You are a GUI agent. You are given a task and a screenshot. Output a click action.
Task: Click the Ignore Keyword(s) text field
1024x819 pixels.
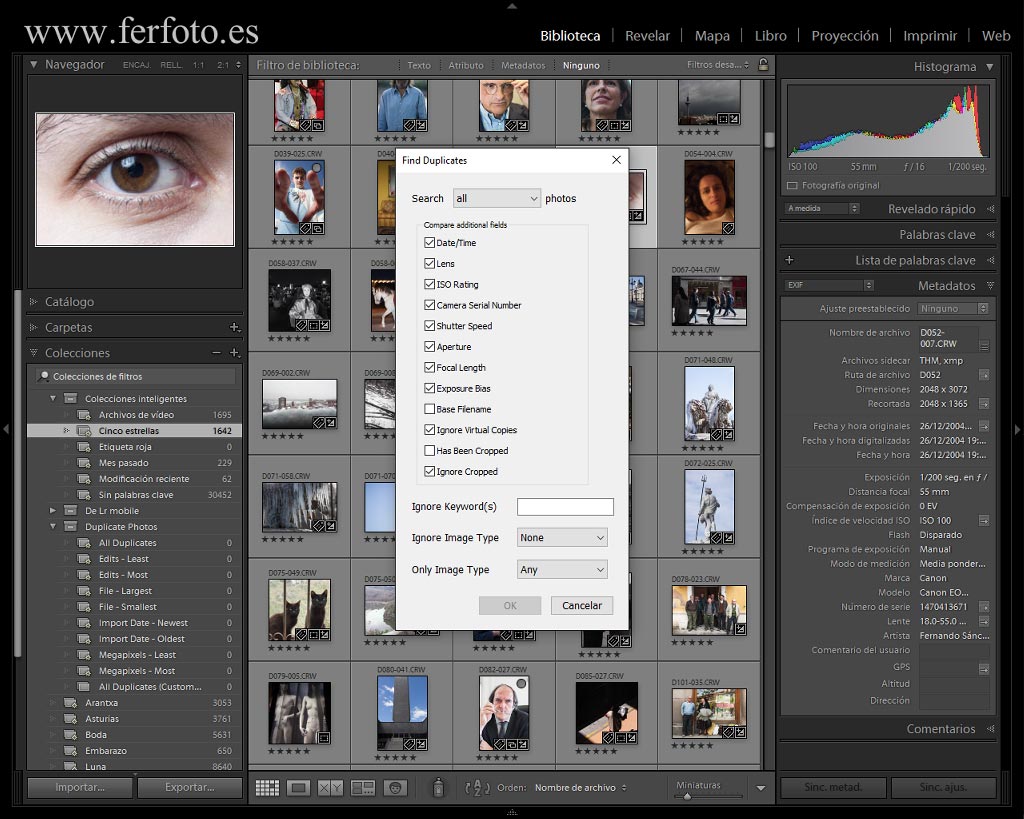pyautogui.click(x=565, y=507)
